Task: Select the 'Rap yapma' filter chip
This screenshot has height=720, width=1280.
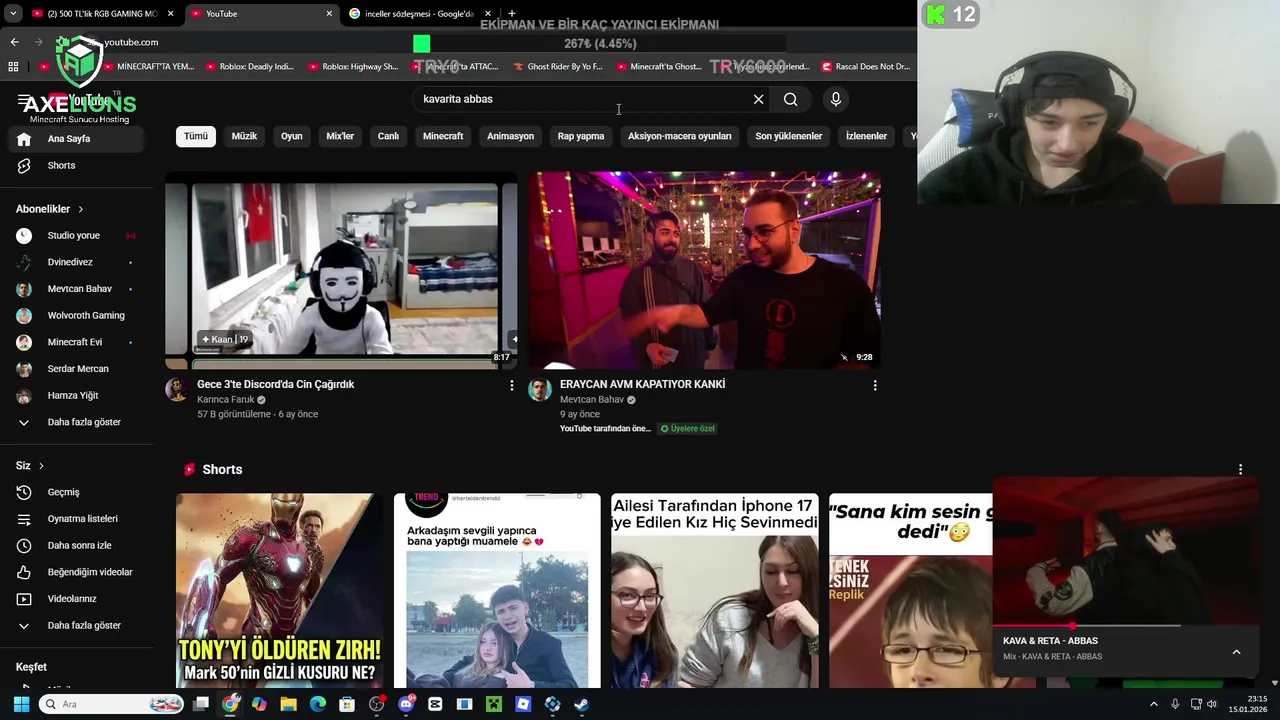Action: tap(581, 136)
